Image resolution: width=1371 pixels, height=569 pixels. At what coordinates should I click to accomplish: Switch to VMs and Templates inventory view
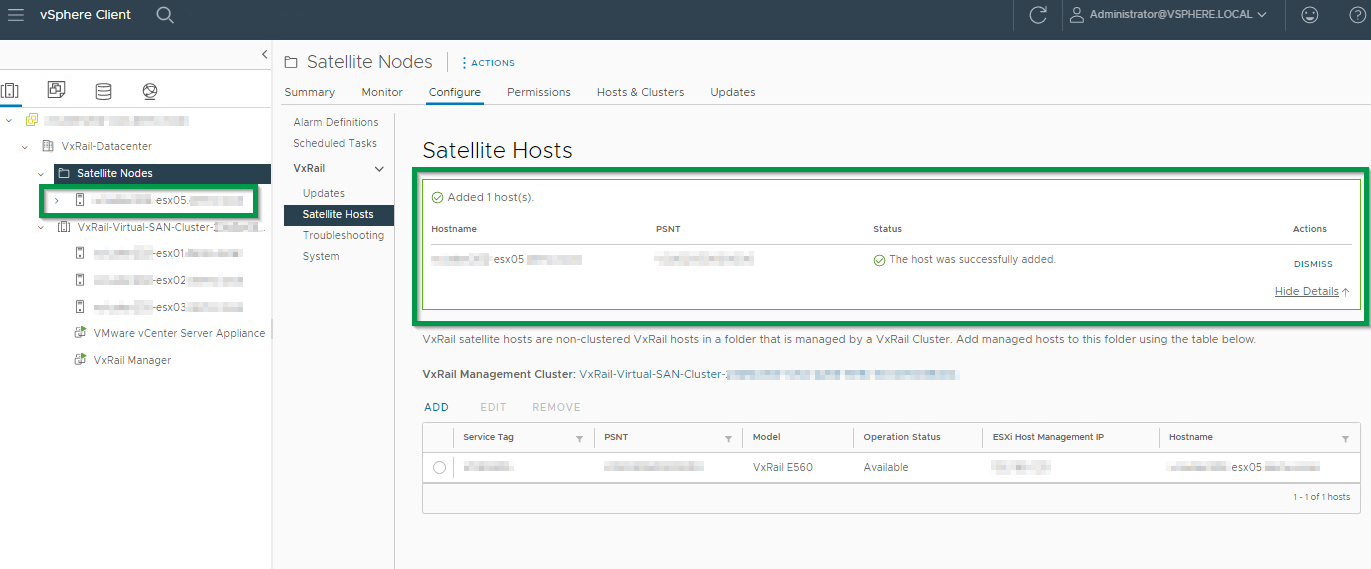coord(57,90)
